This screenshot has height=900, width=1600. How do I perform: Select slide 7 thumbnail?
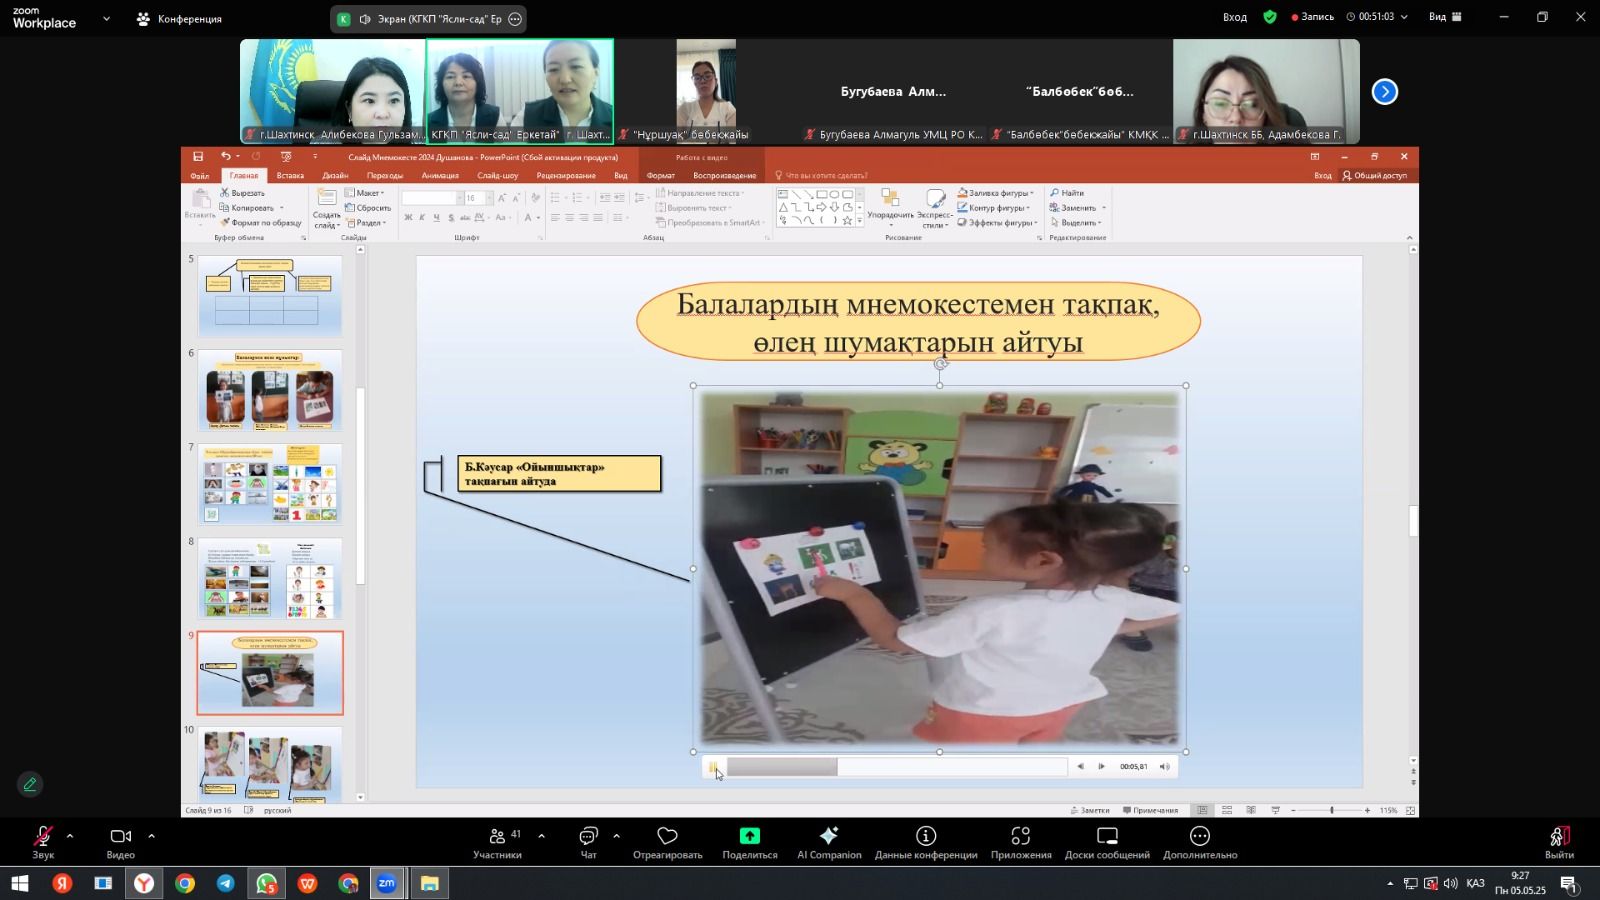270,484
